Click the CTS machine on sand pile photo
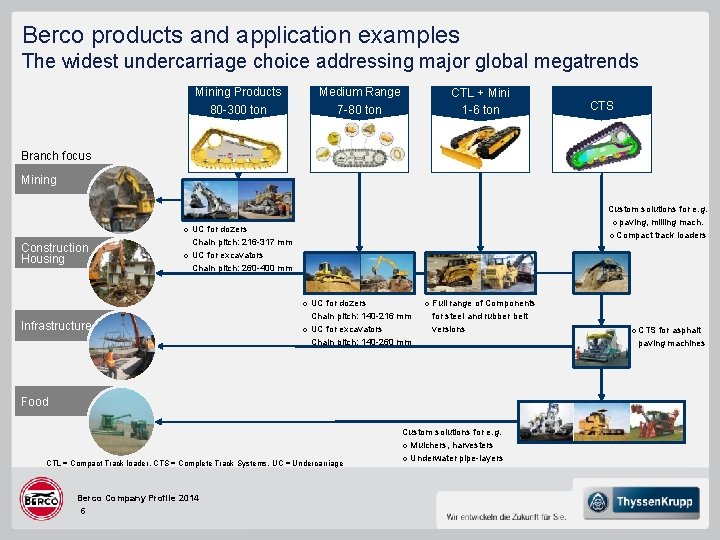 pyautogui.click(x=602, y=273)
